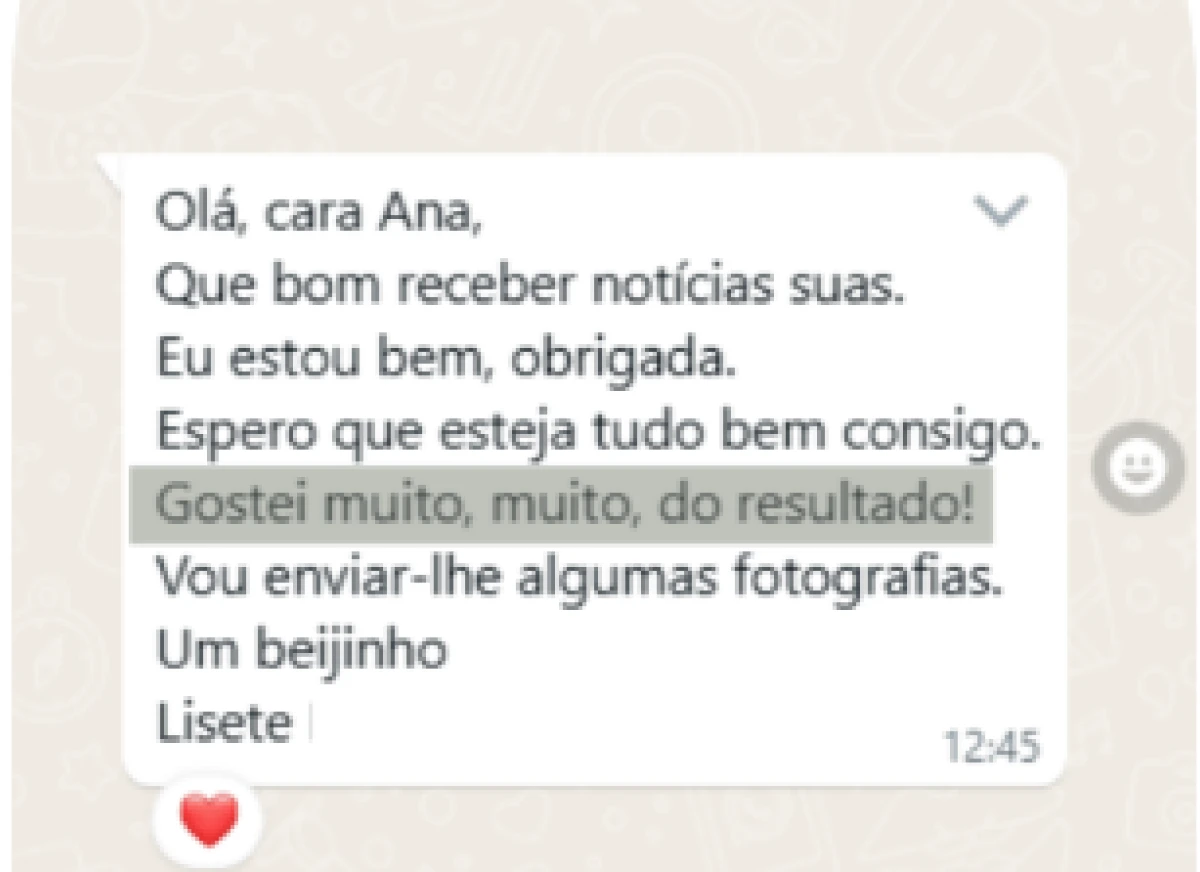The image size is (1200, 872).
Task: Click the line 'Vou enviar-lhe algumas fotografias.'
Action: point(579,581)
